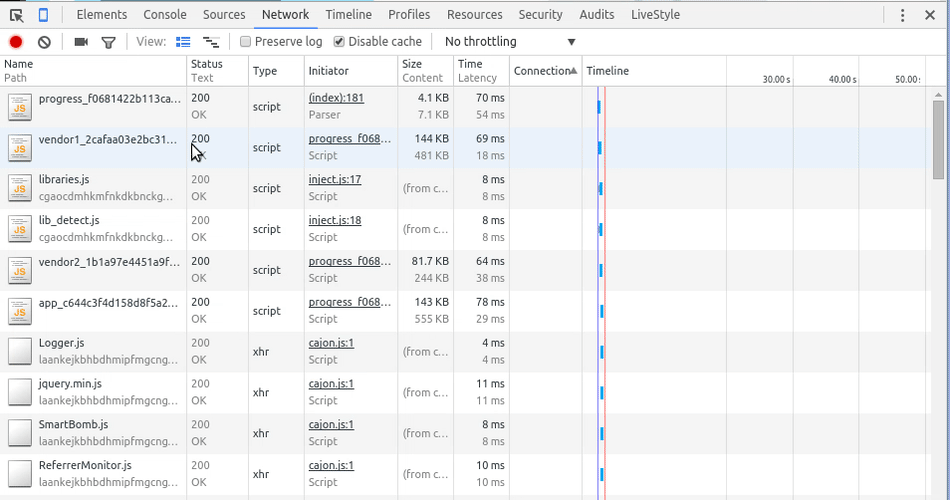
Task: Follow the (index):181 initiator link
Action: [x=335, y=98]
